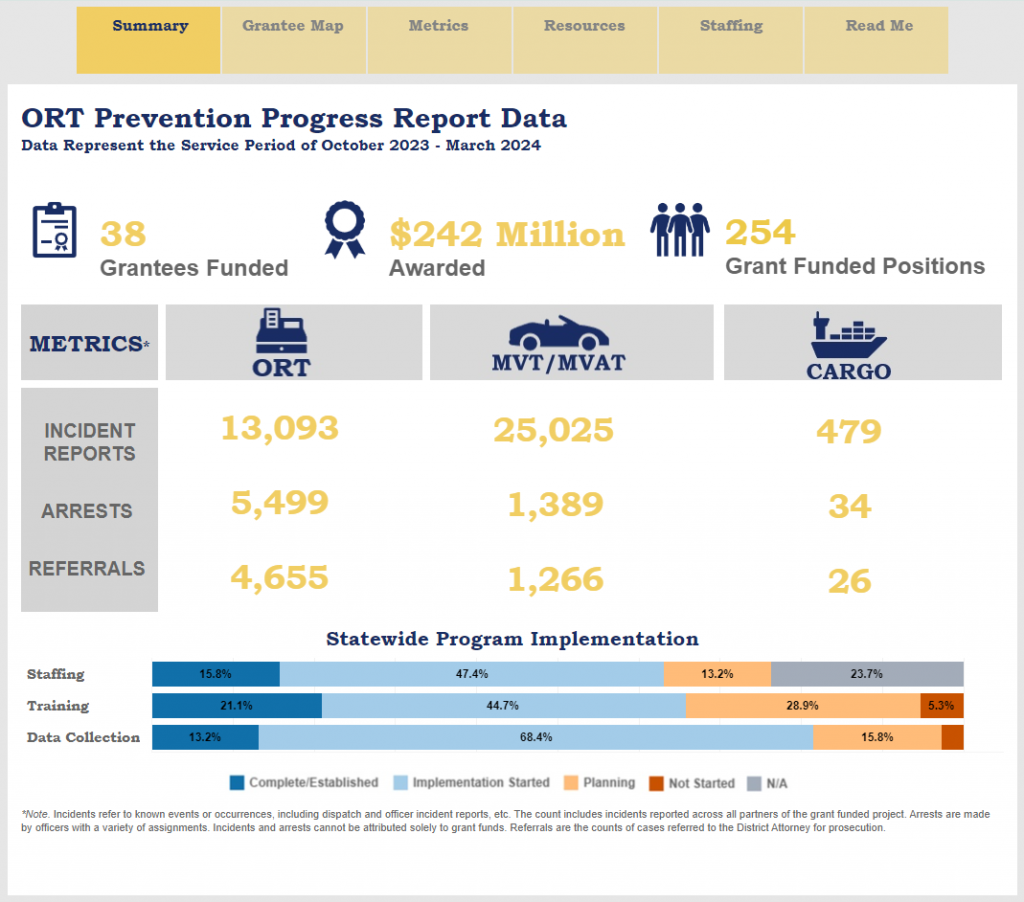Click the grantees funded clipboard icon
The width and height of the screenshot is (1024, 902).
pyautogui.click(x=54, y=230)
